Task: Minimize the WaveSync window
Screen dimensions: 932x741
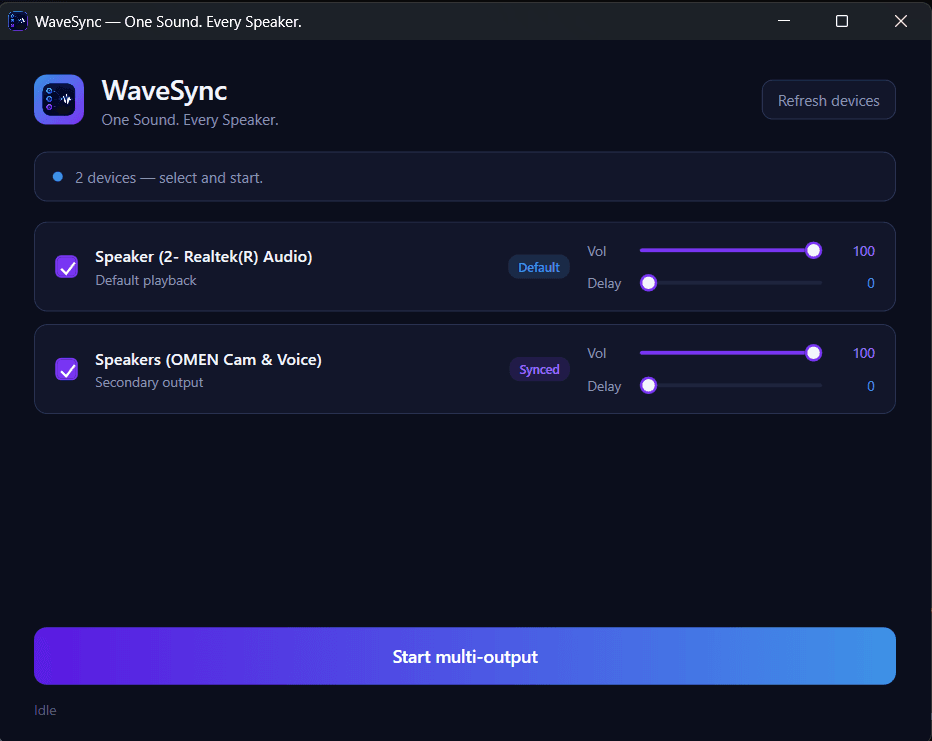Action: [x=784, y=21]
